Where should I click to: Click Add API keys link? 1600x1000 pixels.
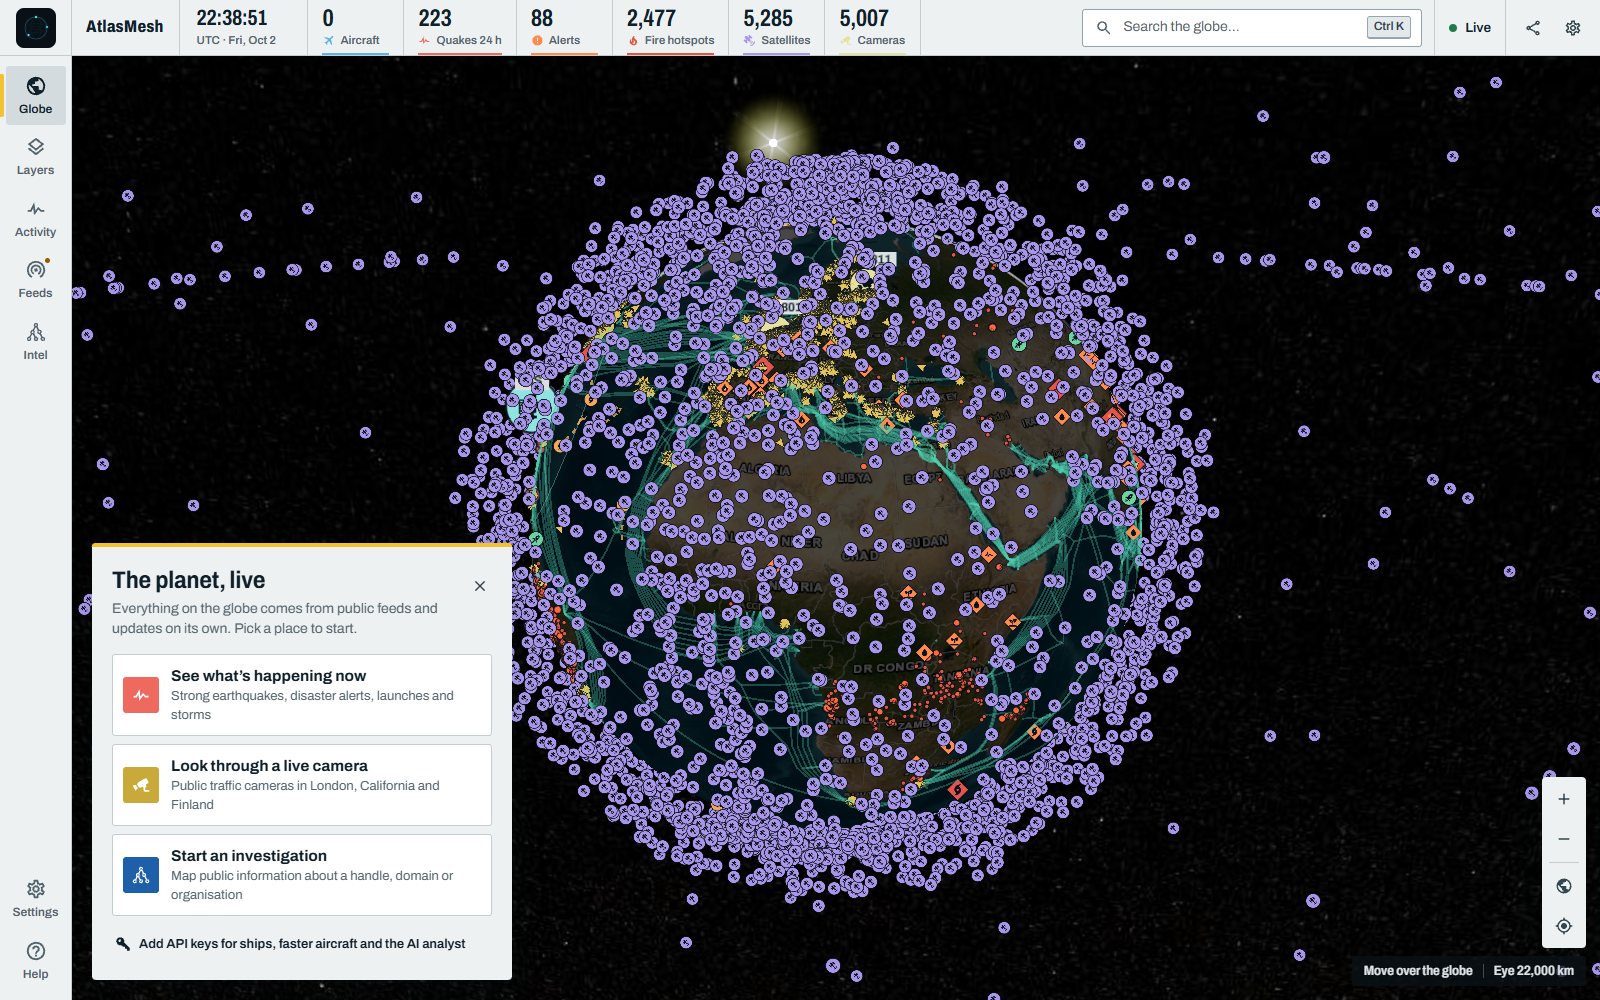tap(291, 944)
